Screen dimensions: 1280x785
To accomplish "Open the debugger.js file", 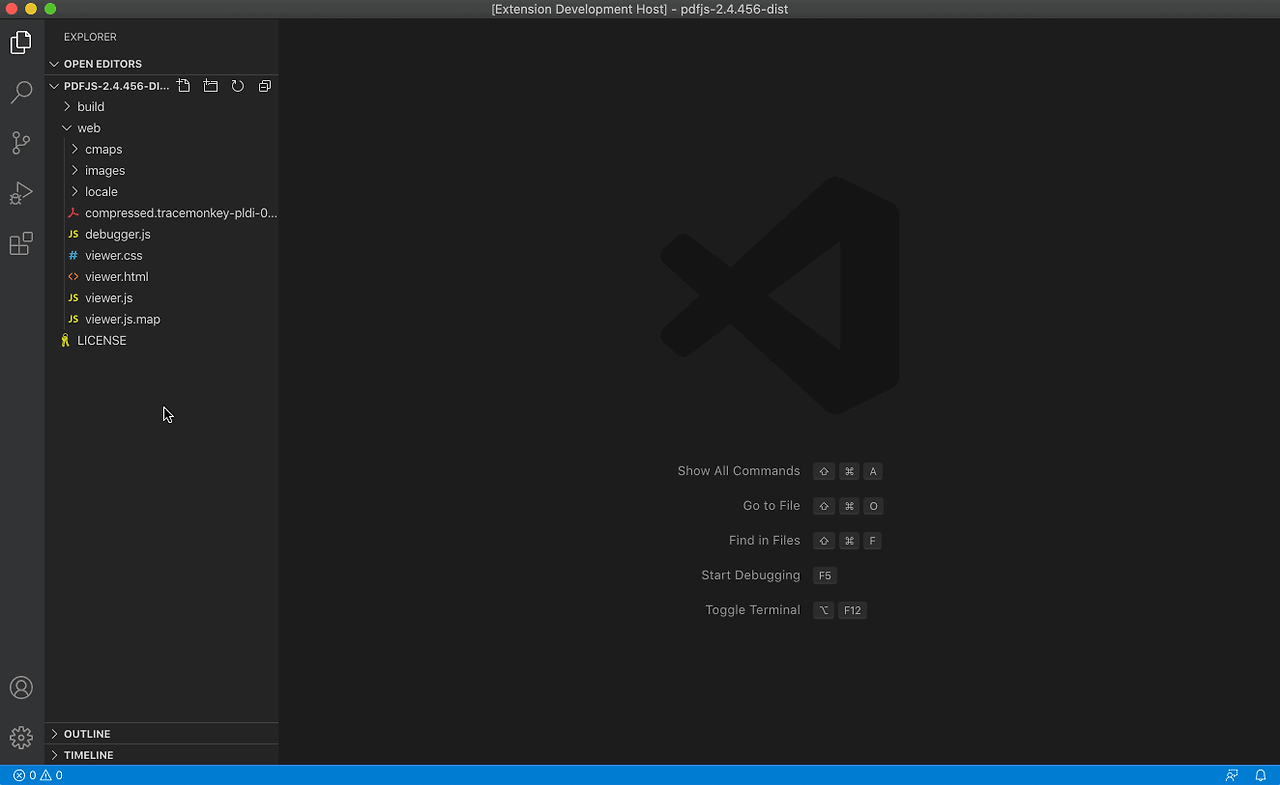I will click(161, 234).
